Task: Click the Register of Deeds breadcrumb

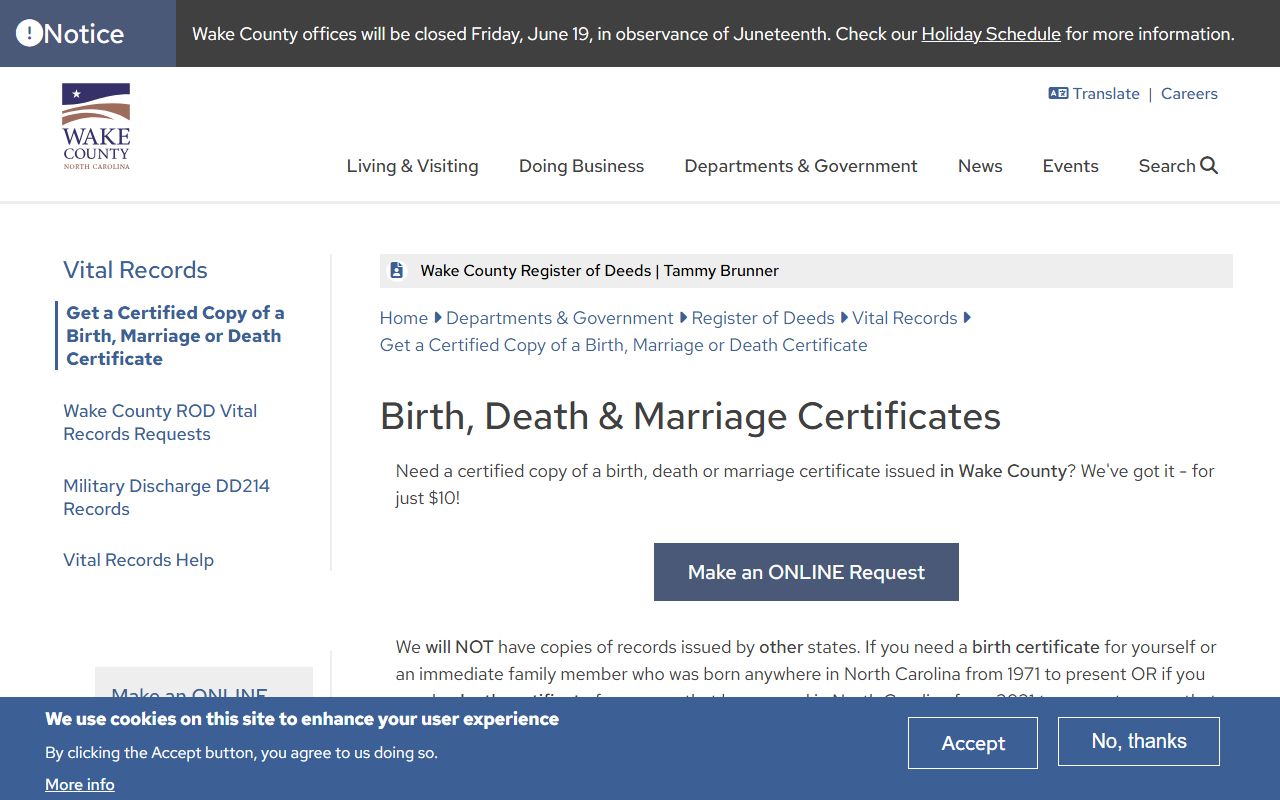Action: (763, 318)
